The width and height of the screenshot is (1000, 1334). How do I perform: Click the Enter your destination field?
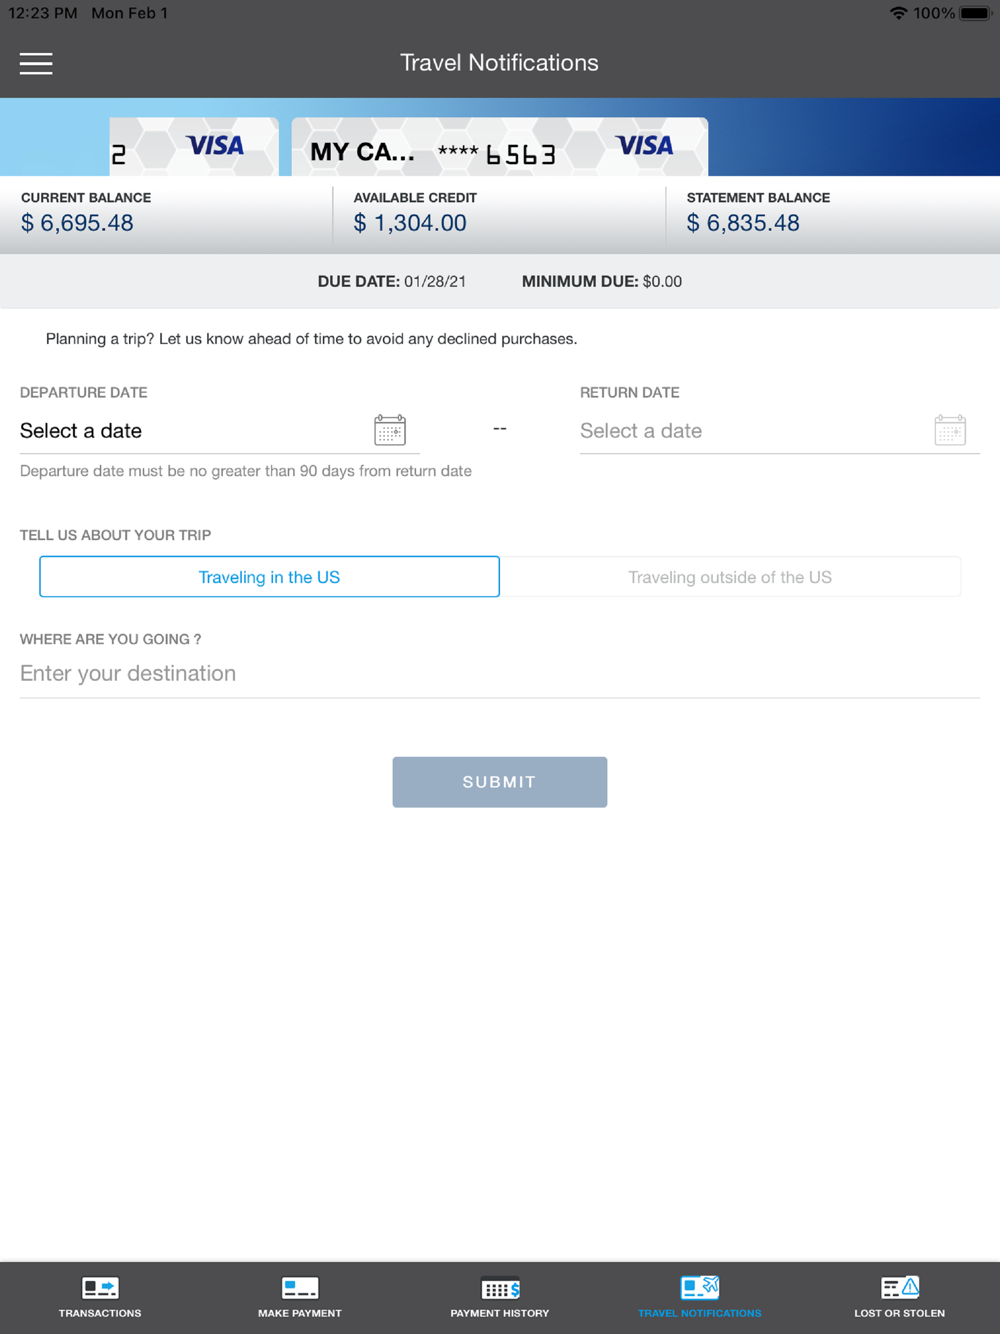[500, 674]
